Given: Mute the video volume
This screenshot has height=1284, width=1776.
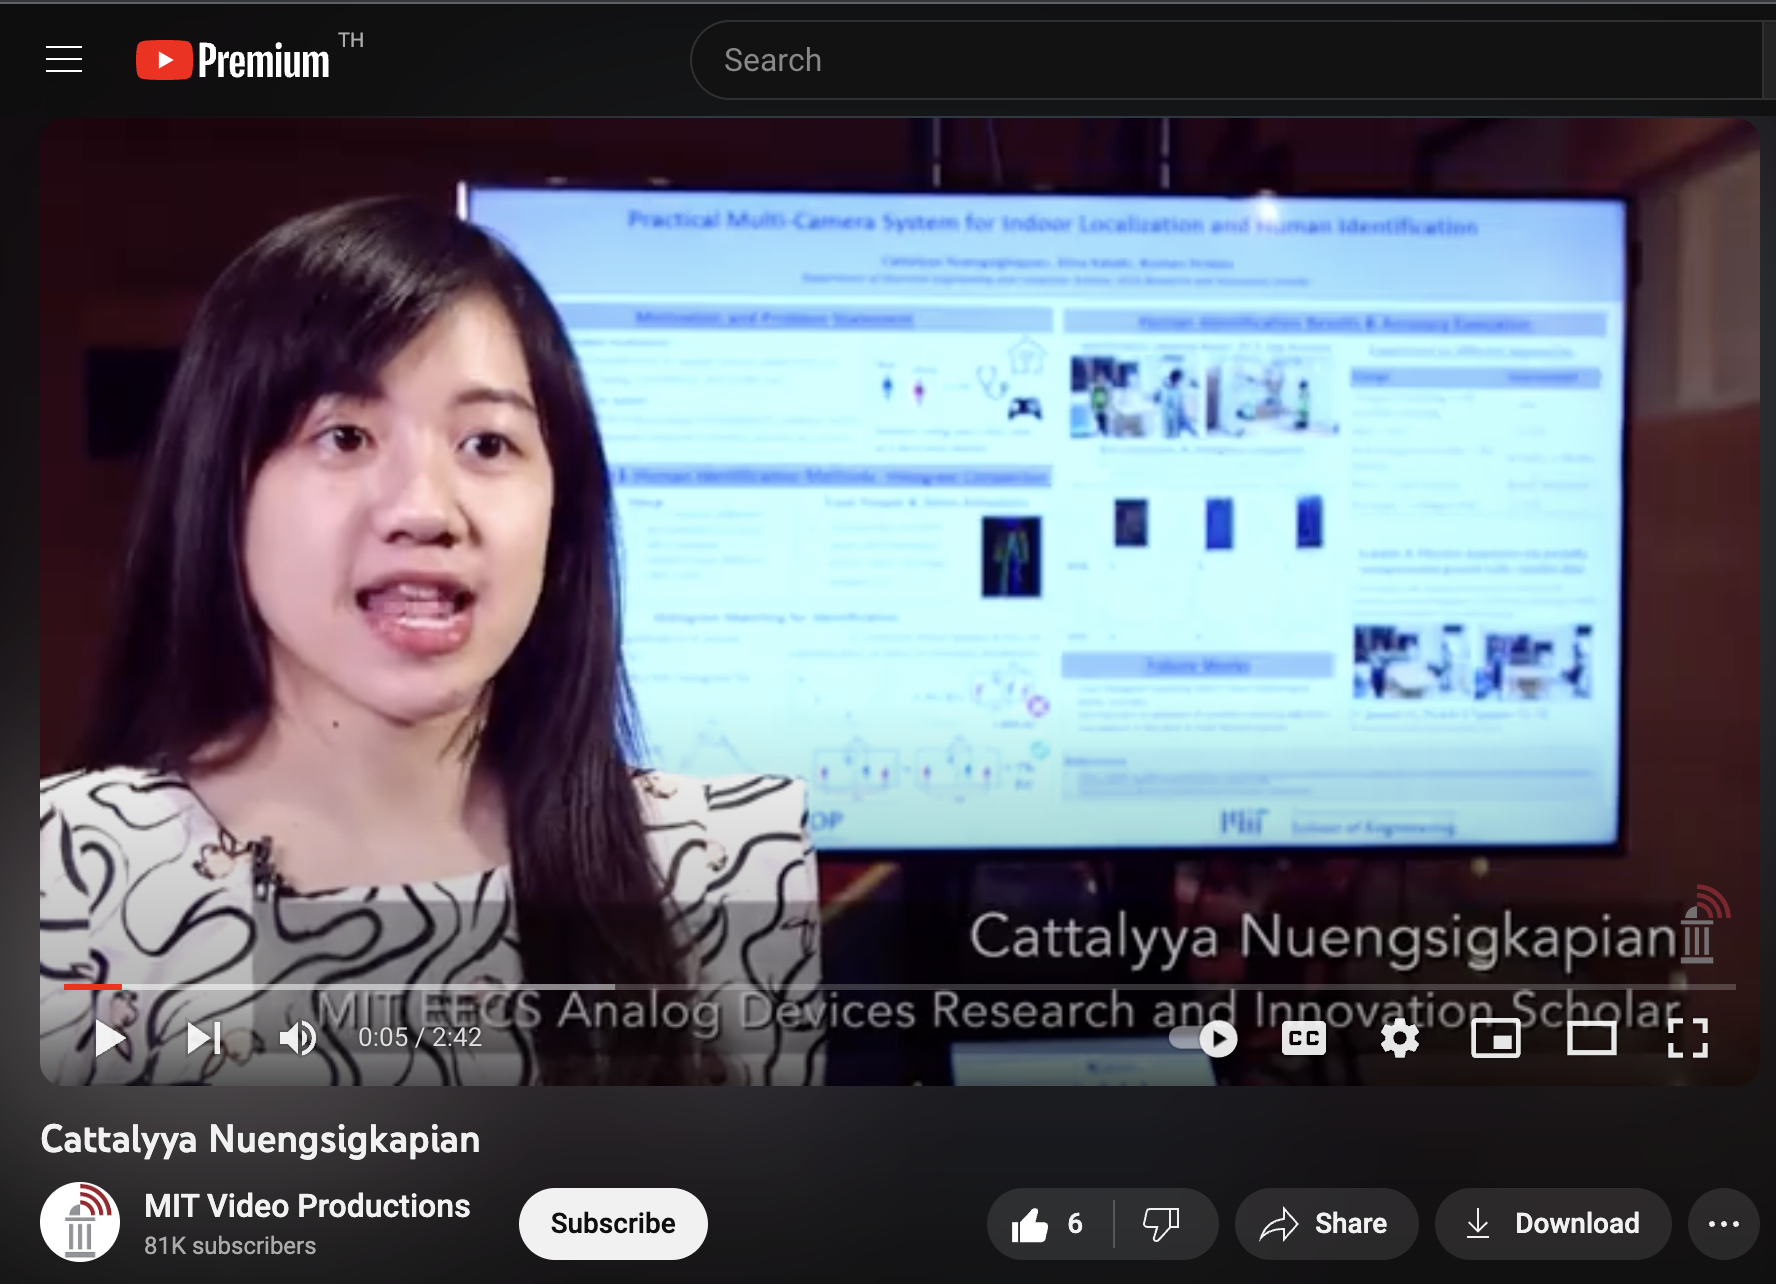Looking at the screenshot, I should click(297, 1038).
